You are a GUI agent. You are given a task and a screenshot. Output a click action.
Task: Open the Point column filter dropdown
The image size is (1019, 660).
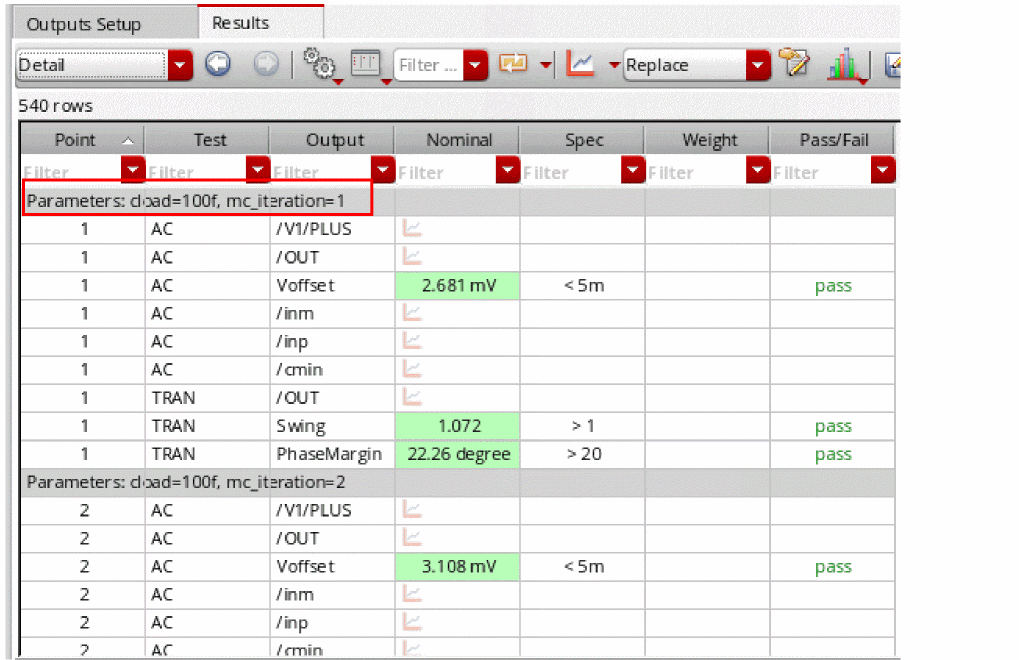tap(133, 172)
